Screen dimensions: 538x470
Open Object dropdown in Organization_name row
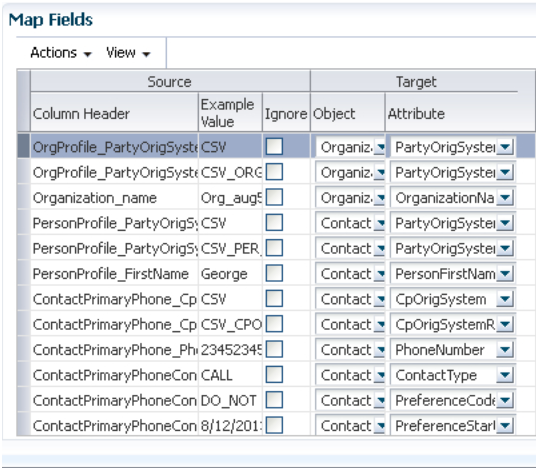[x=379, y=198]
